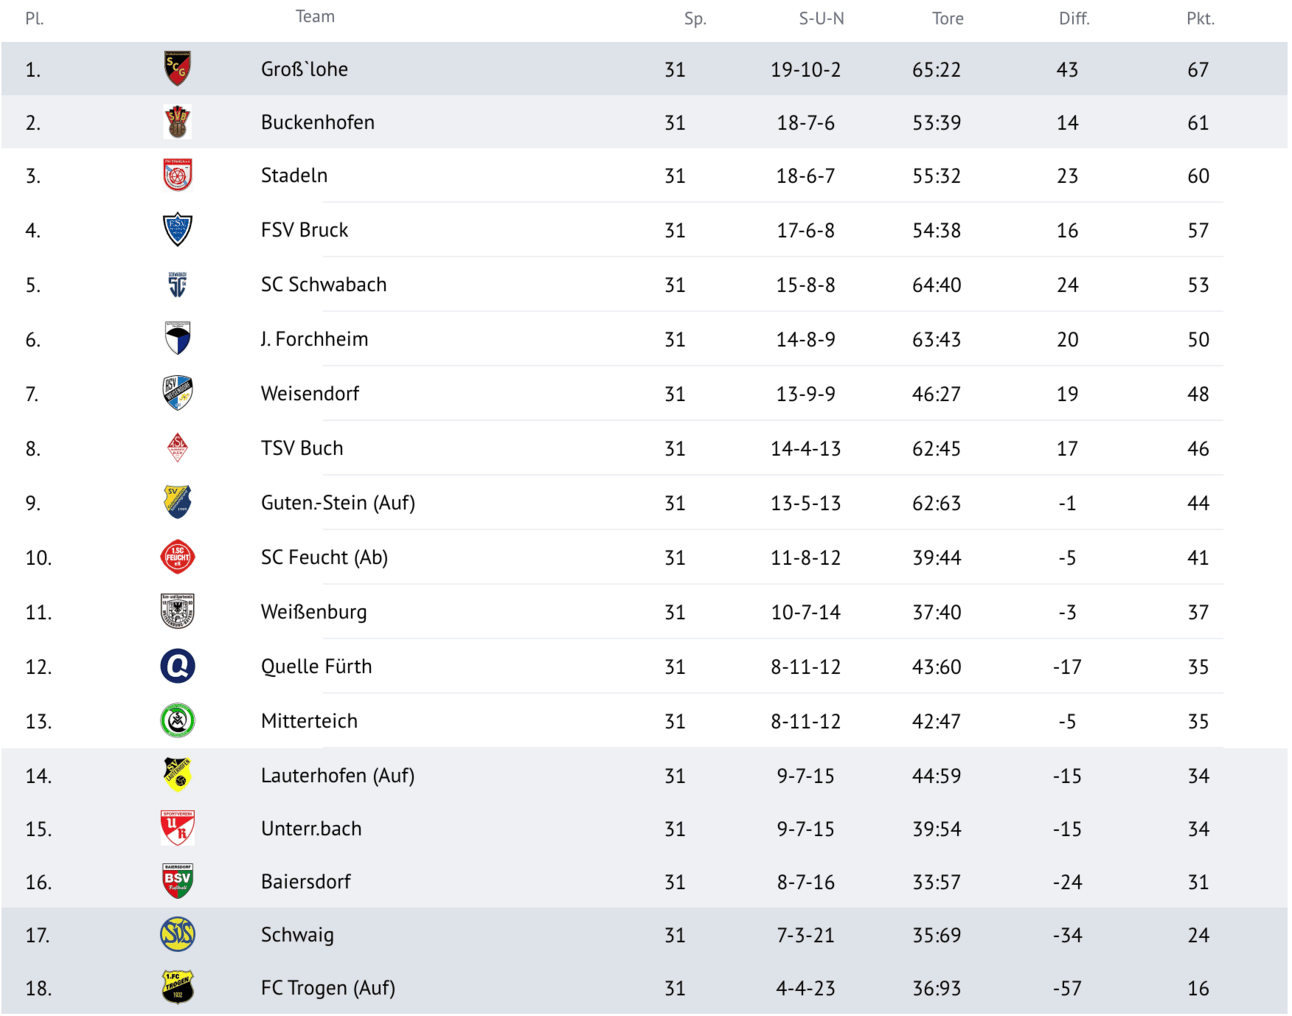
Task: Click the Diff. column header
Action: 1073,18
